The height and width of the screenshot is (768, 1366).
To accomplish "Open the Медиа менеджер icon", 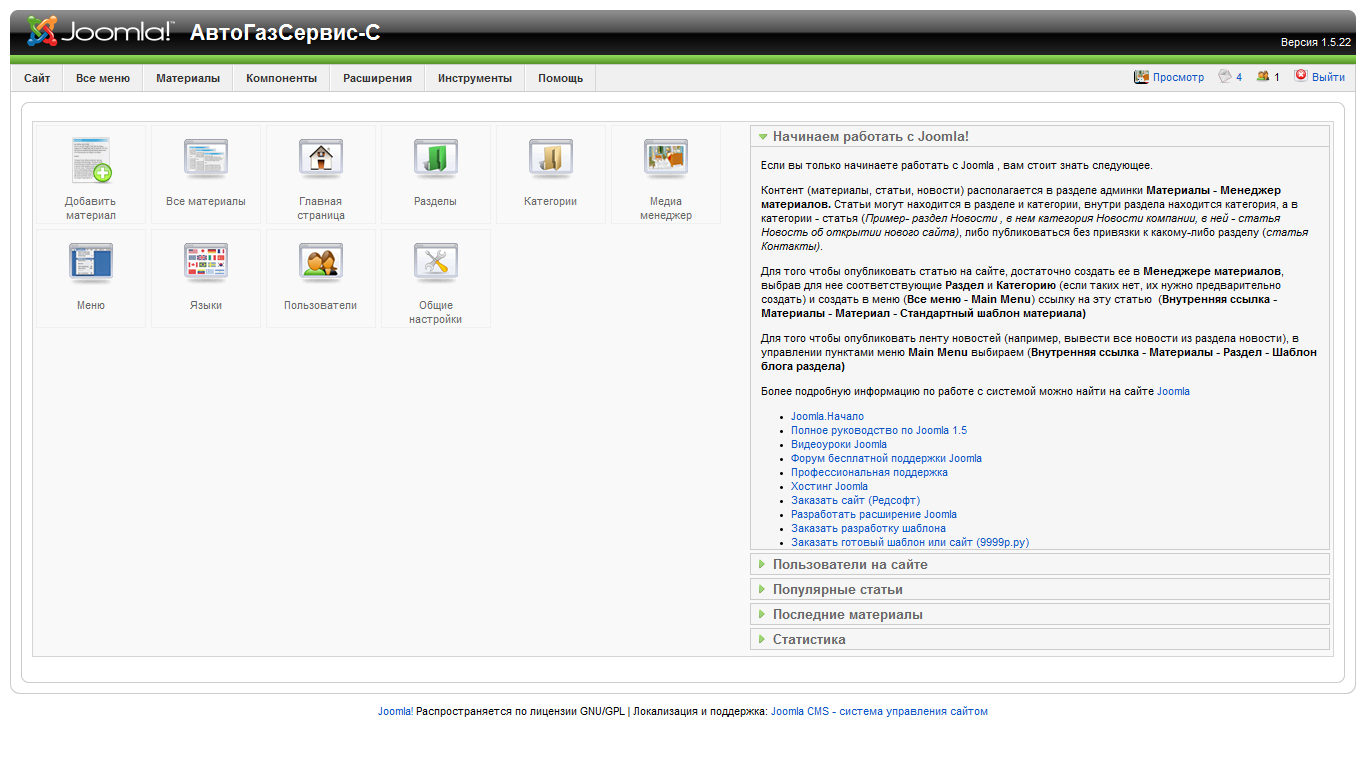I will click(666, 158).
